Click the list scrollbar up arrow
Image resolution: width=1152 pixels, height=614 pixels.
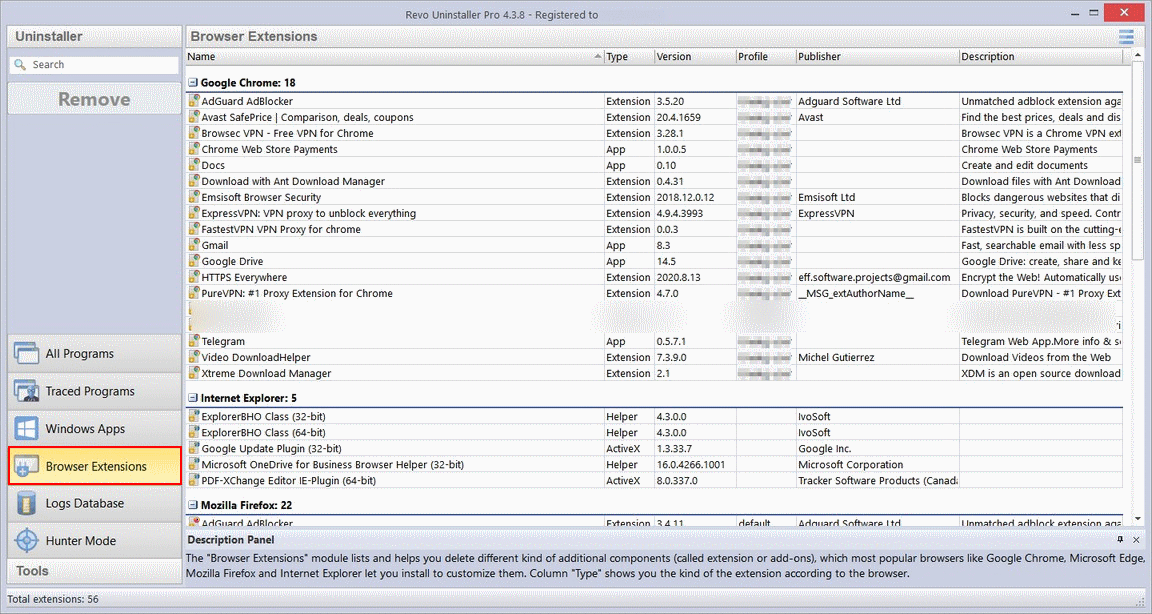(x=1137, y=56)
